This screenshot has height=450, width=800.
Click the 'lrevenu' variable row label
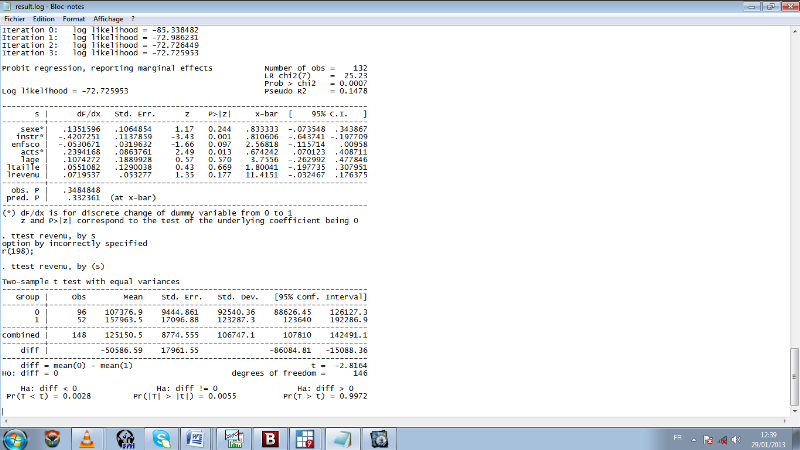coord(23,174)
